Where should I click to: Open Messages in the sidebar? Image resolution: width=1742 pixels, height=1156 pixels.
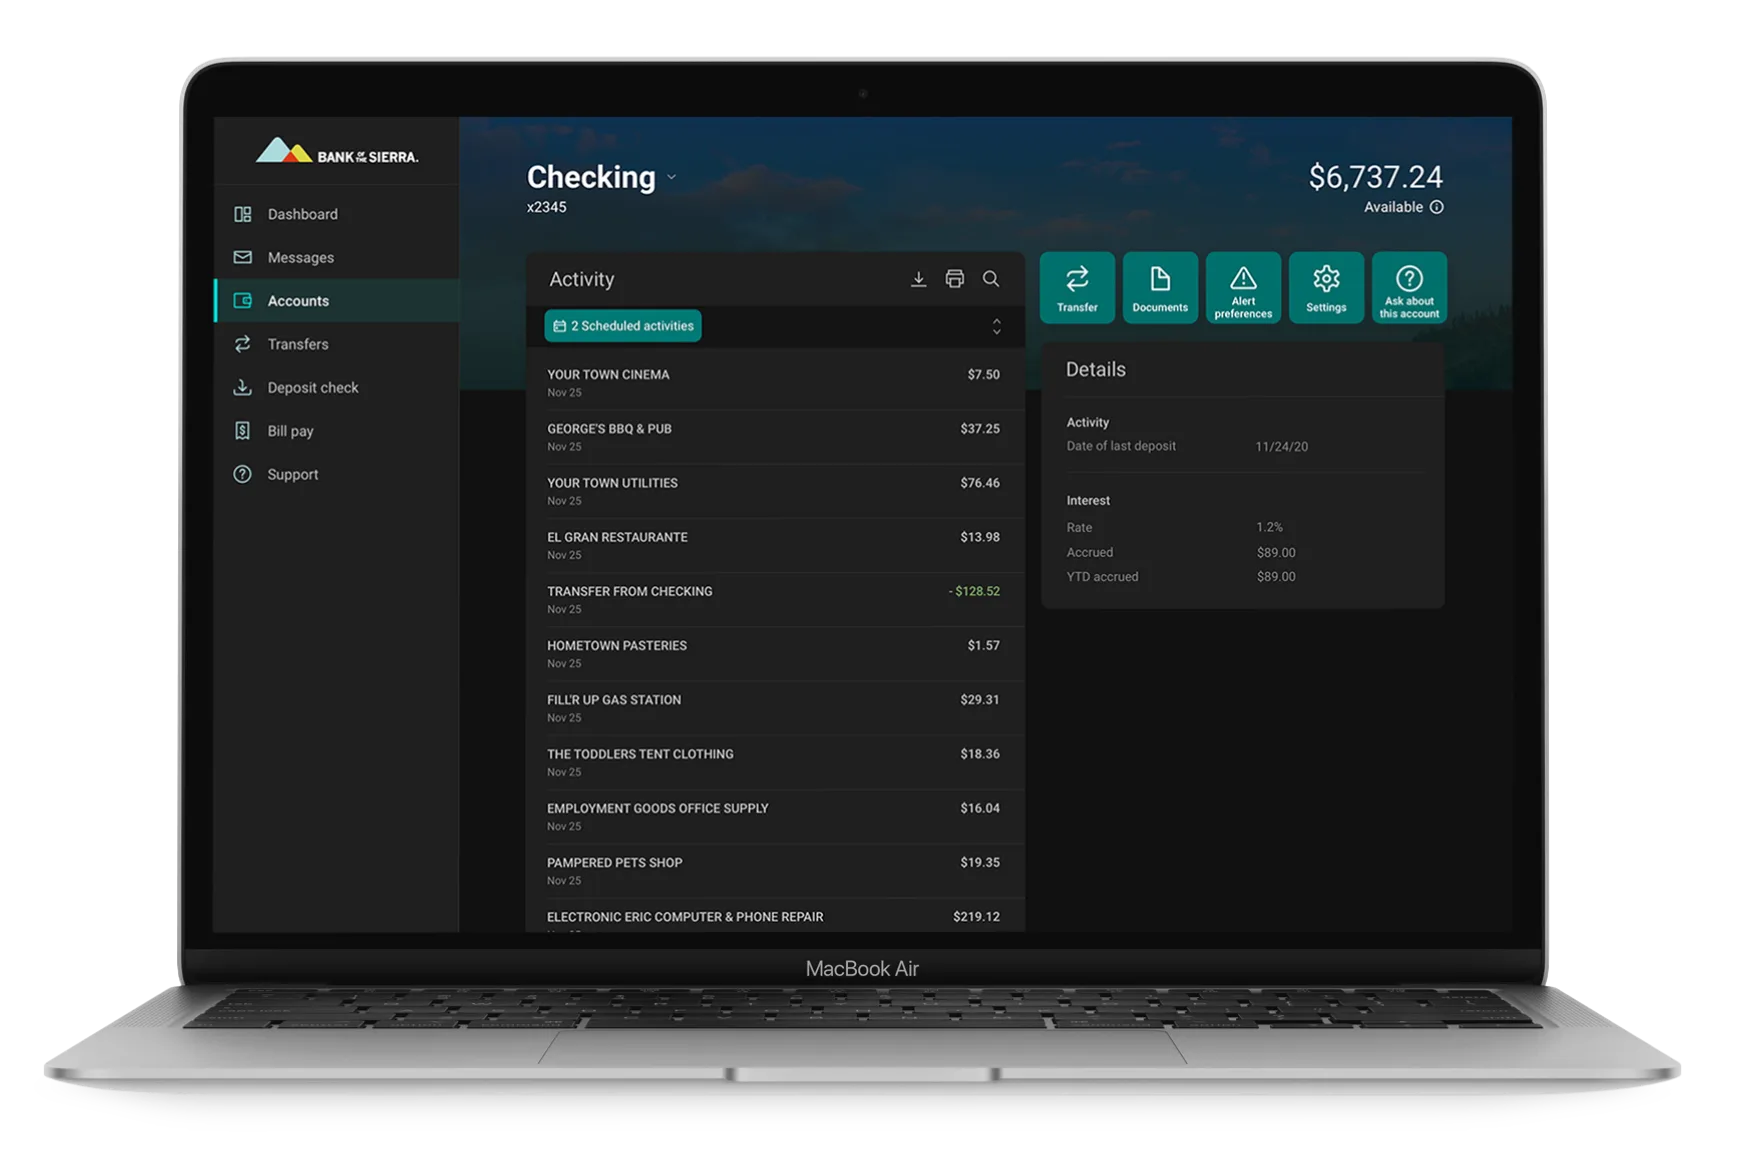[x=300, y=258]
